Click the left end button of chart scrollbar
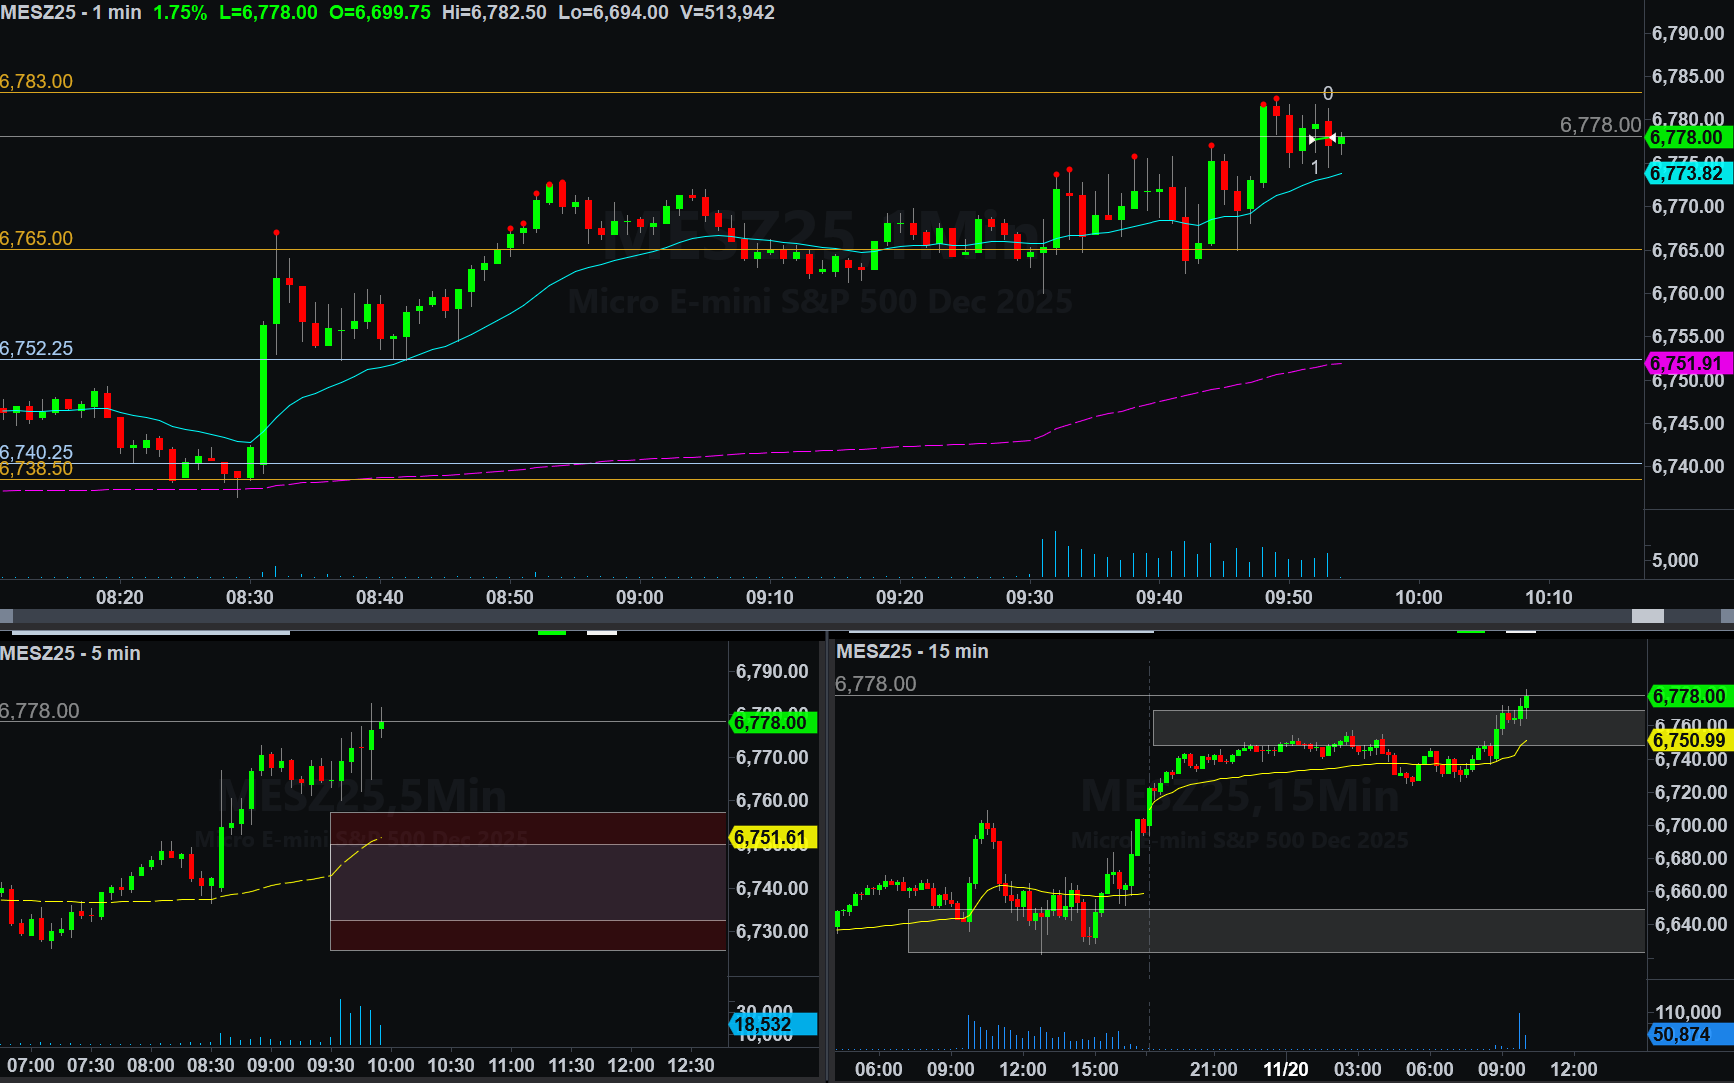The width and height of the screenshot is (1734, 1083). [x=6, y=616]
